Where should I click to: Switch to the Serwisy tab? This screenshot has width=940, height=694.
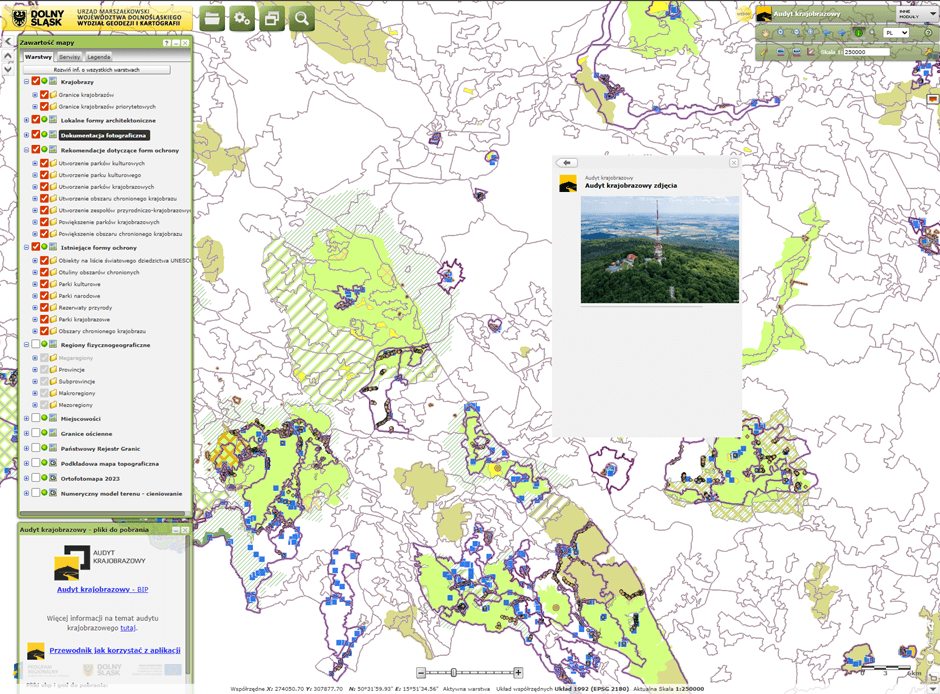click(69, 57)
